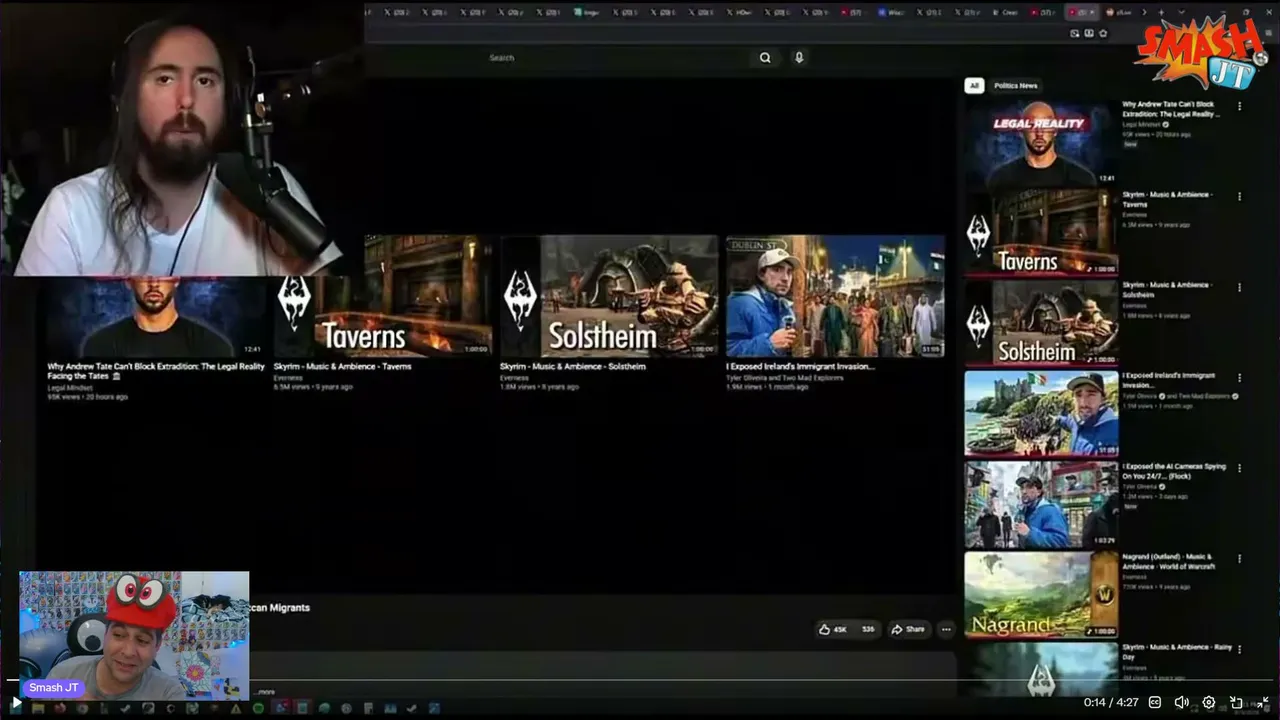The width and height of the screenshot is (1280, 720).
Task: Click the play button in the player bar
Action: (16, 703)
